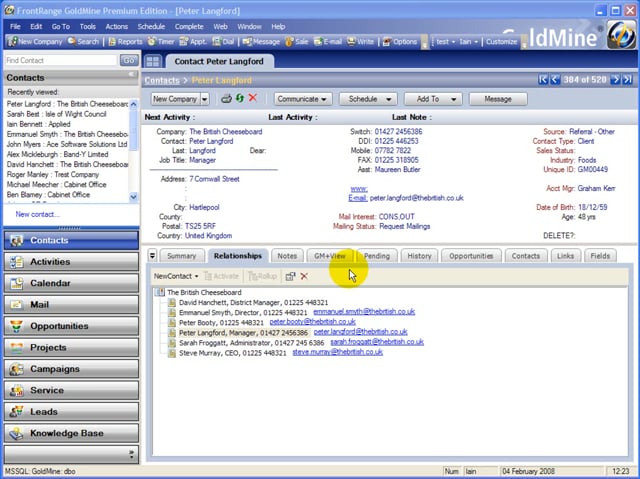Open the Calendar navigation section

tap(71, 283)
